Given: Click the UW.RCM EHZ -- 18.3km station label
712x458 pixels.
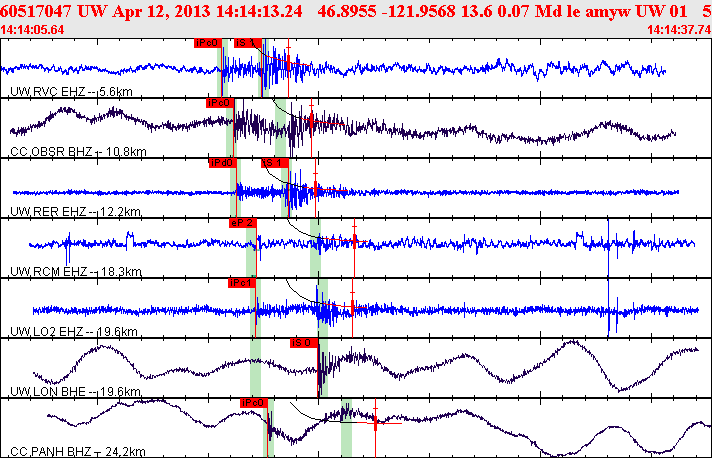Looking at the screenshot, I should [x=76, y=271].
